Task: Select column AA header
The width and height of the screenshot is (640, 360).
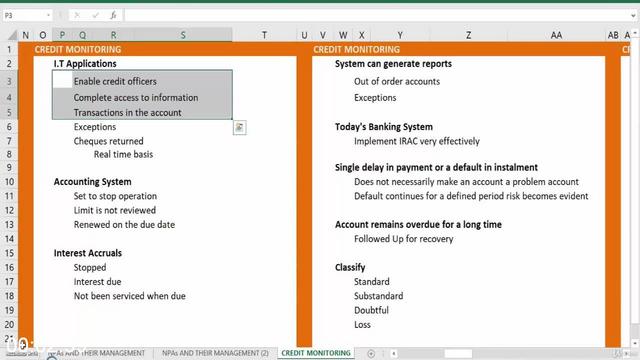Action: pos(556,35)
